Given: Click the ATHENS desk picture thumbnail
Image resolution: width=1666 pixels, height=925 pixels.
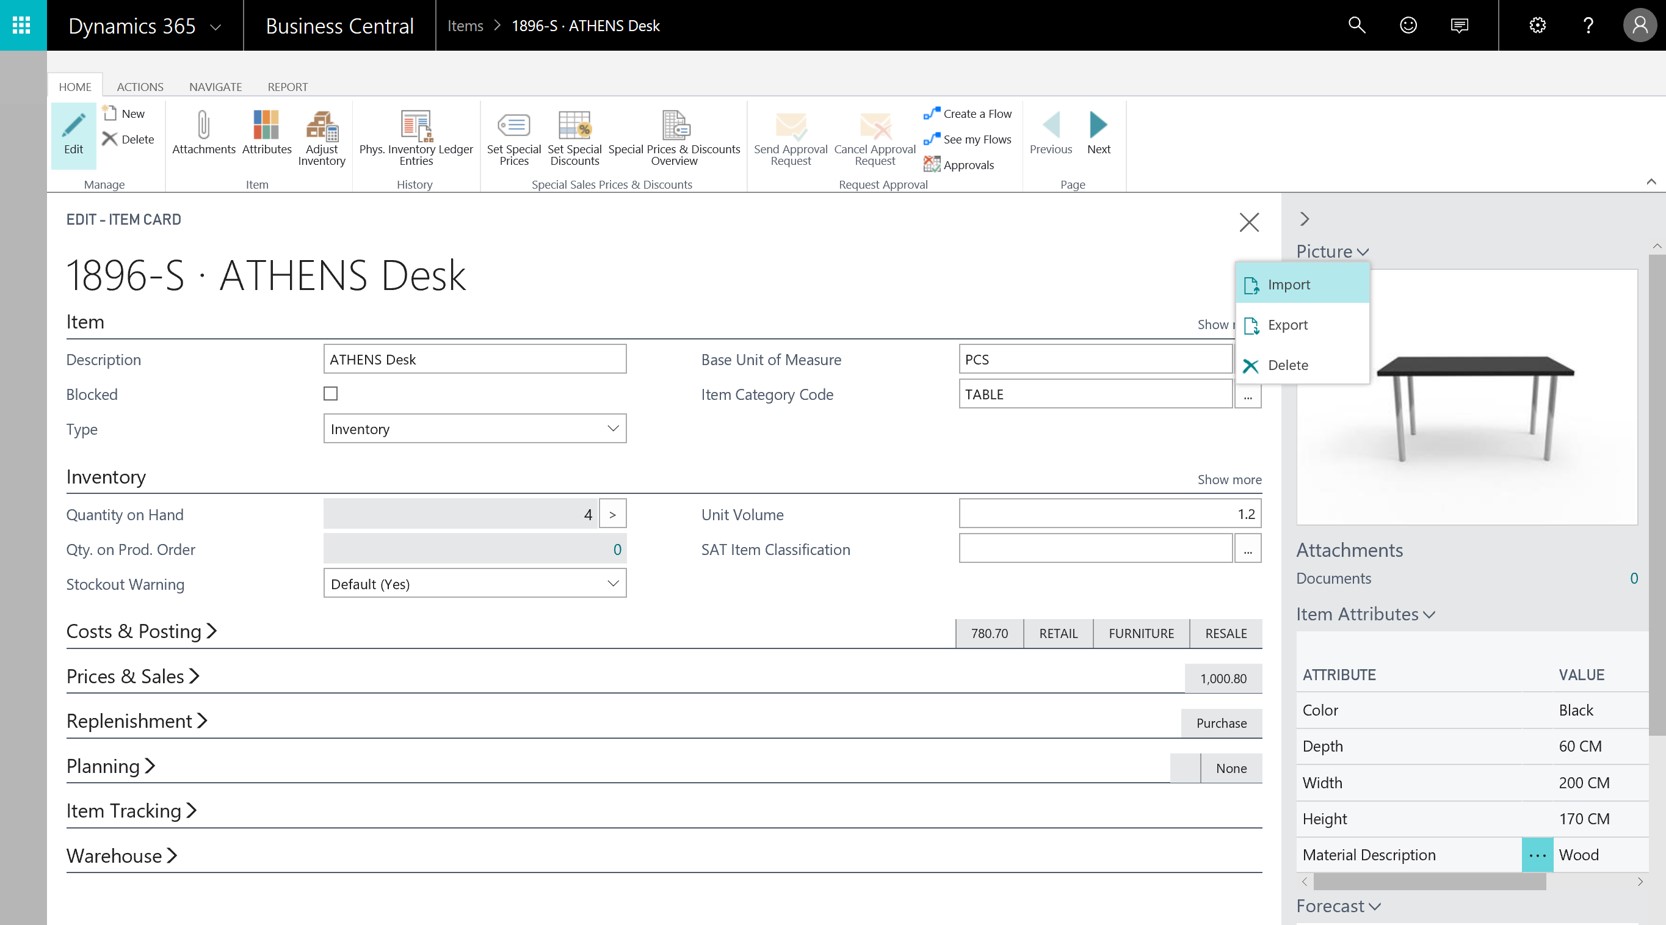Looking at the screenshot, I should pyautogui.click(x=1467, y=397).
